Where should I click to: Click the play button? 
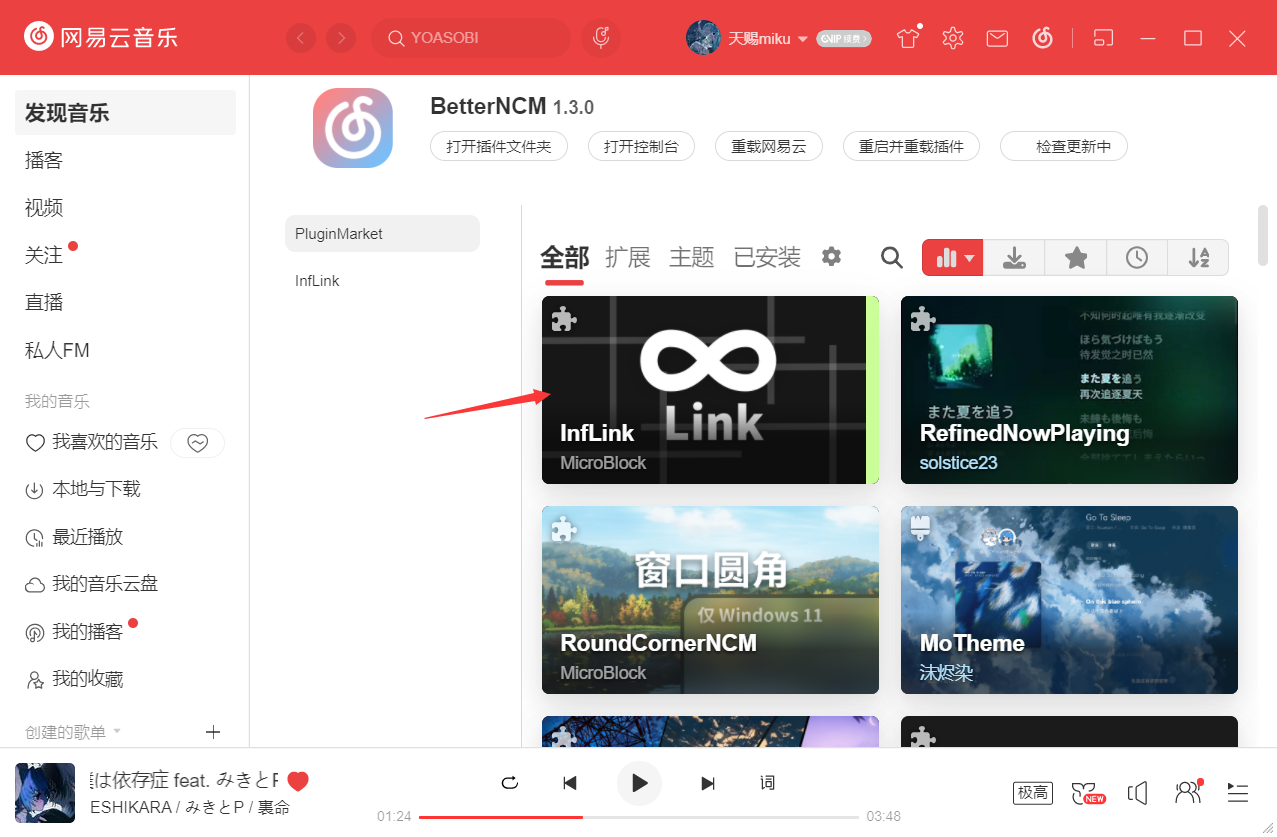(x=640, y=783)
